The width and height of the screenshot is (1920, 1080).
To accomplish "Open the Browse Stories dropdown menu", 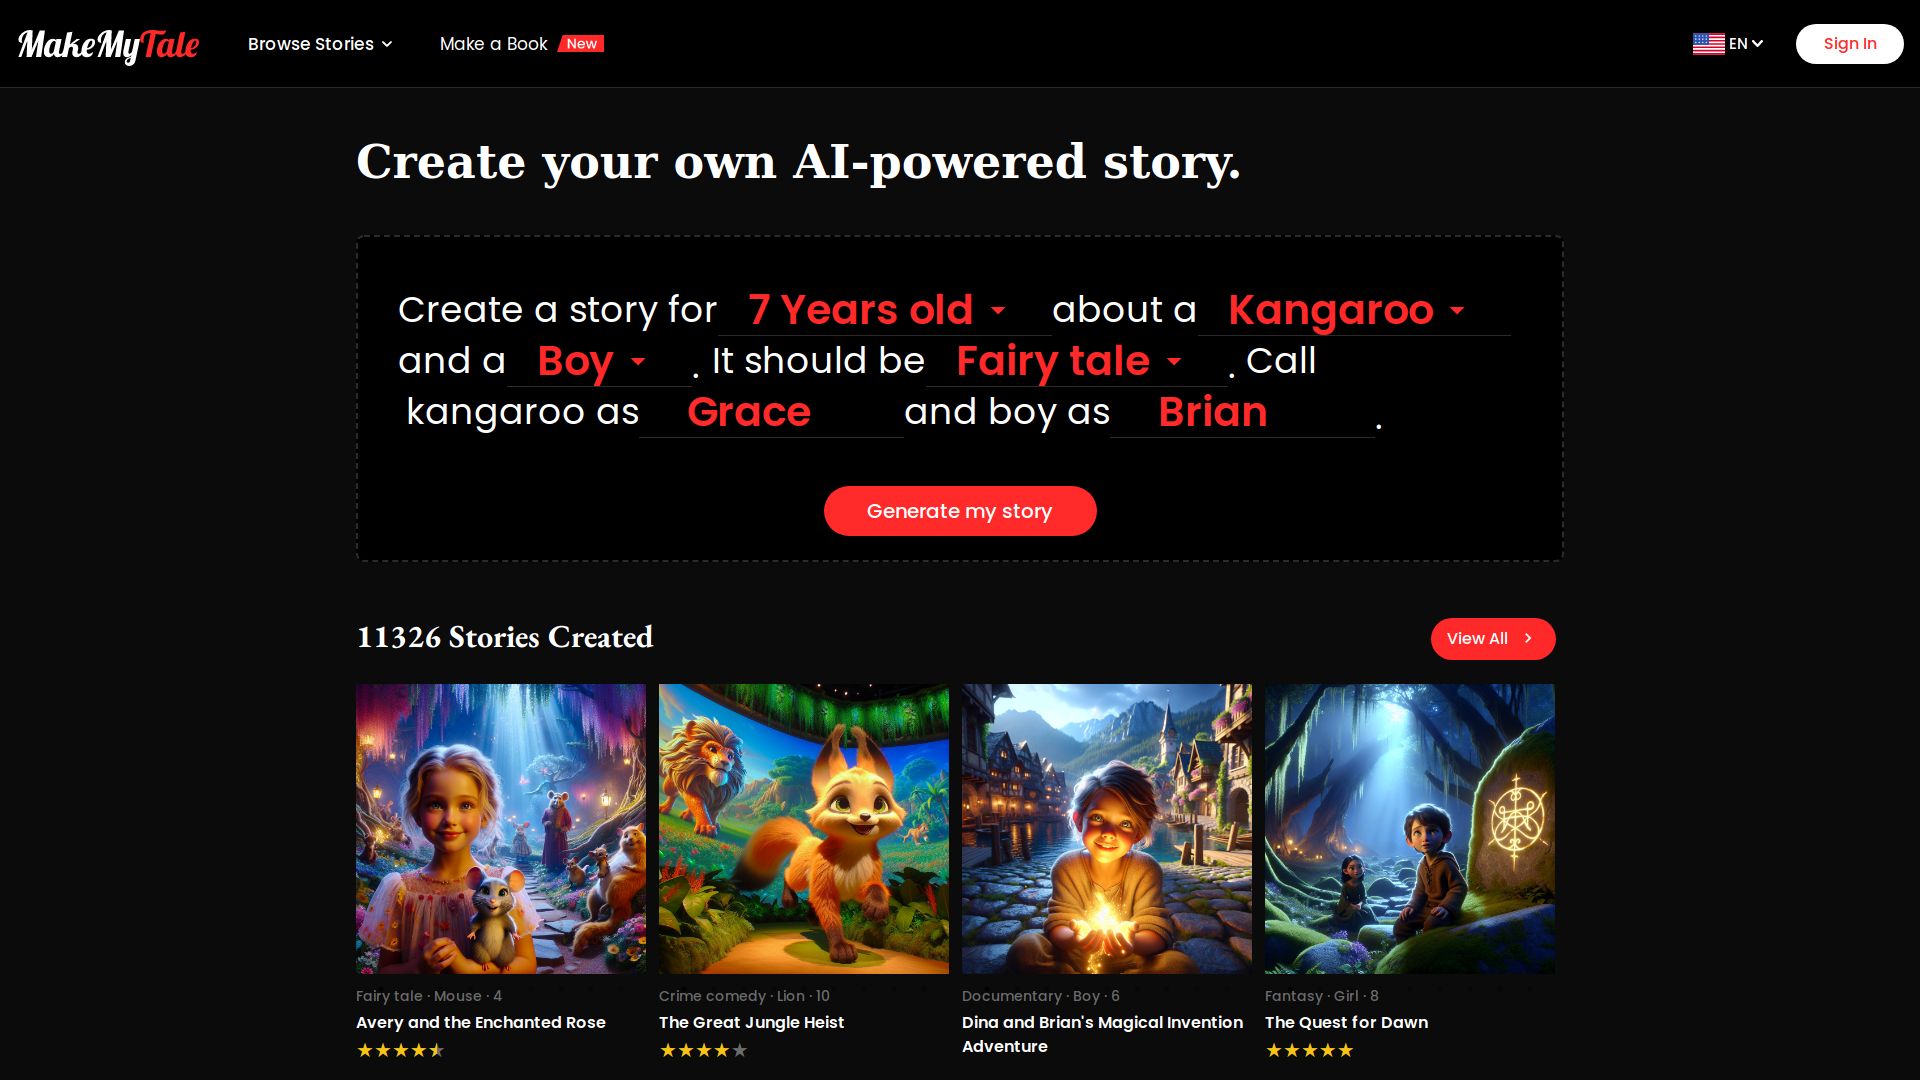I will click(320, 44).
